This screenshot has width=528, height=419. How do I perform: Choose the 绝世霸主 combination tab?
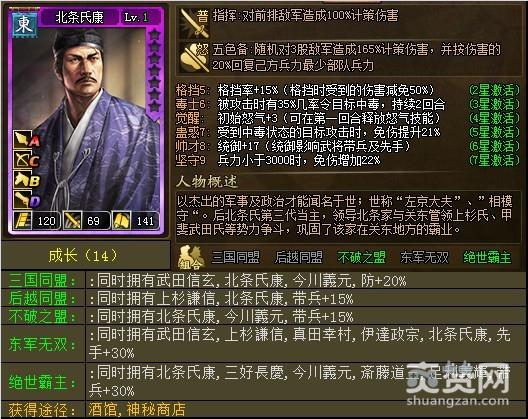click(x=487, y=257)
